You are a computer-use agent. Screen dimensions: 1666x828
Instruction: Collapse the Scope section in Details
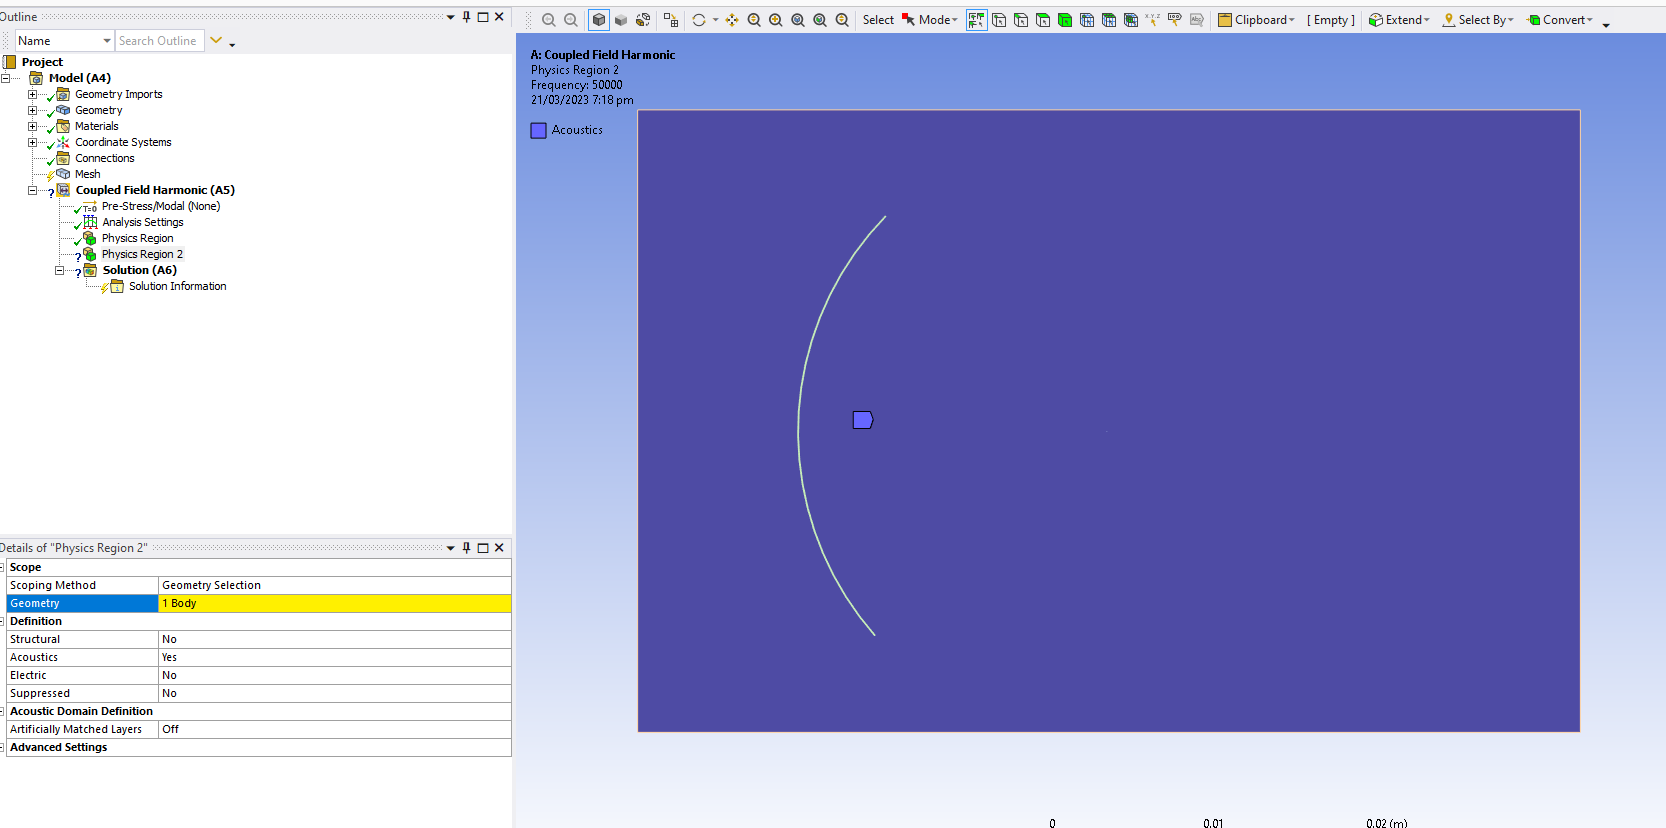(2, 567)
